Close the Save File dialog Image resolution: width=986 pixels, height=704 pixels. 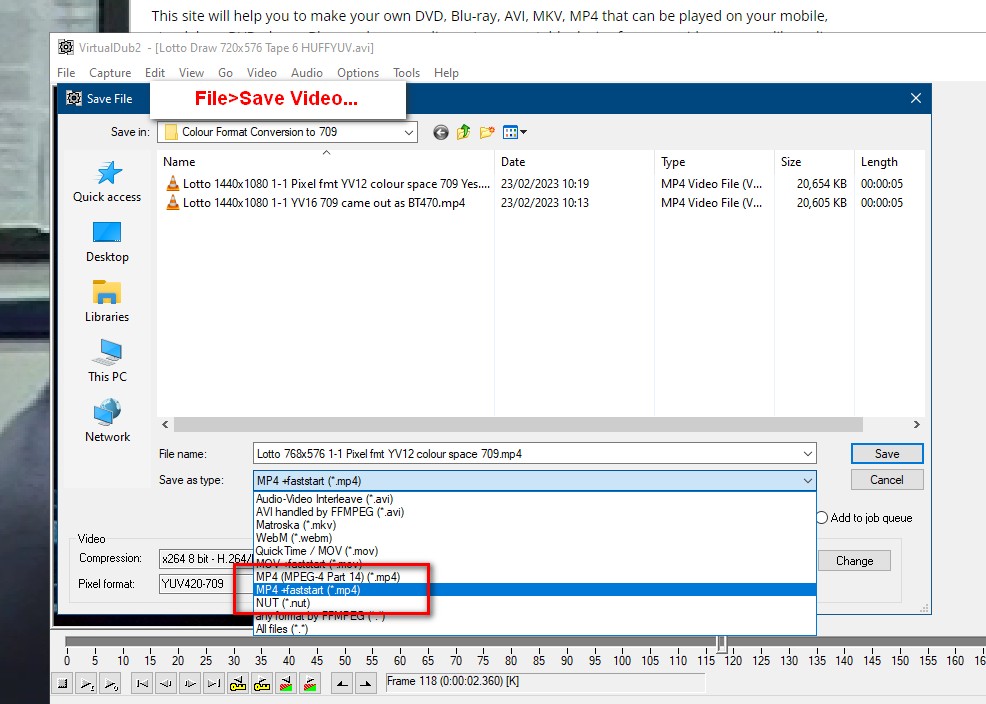click(916, 98)
